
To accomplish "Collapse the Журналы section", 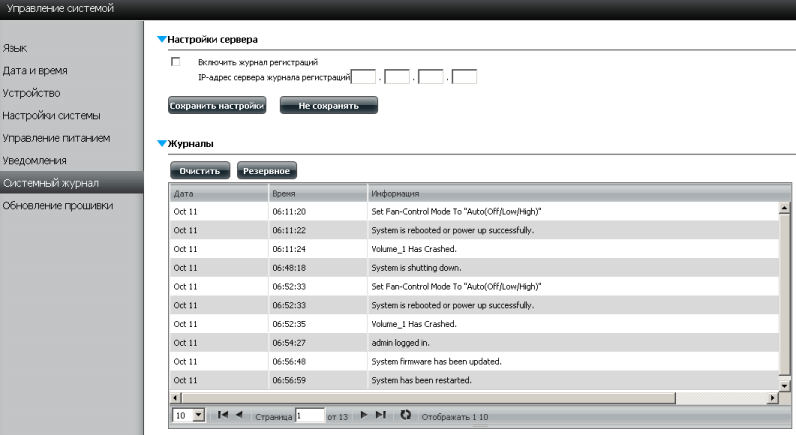I will (x=162, y=143).
